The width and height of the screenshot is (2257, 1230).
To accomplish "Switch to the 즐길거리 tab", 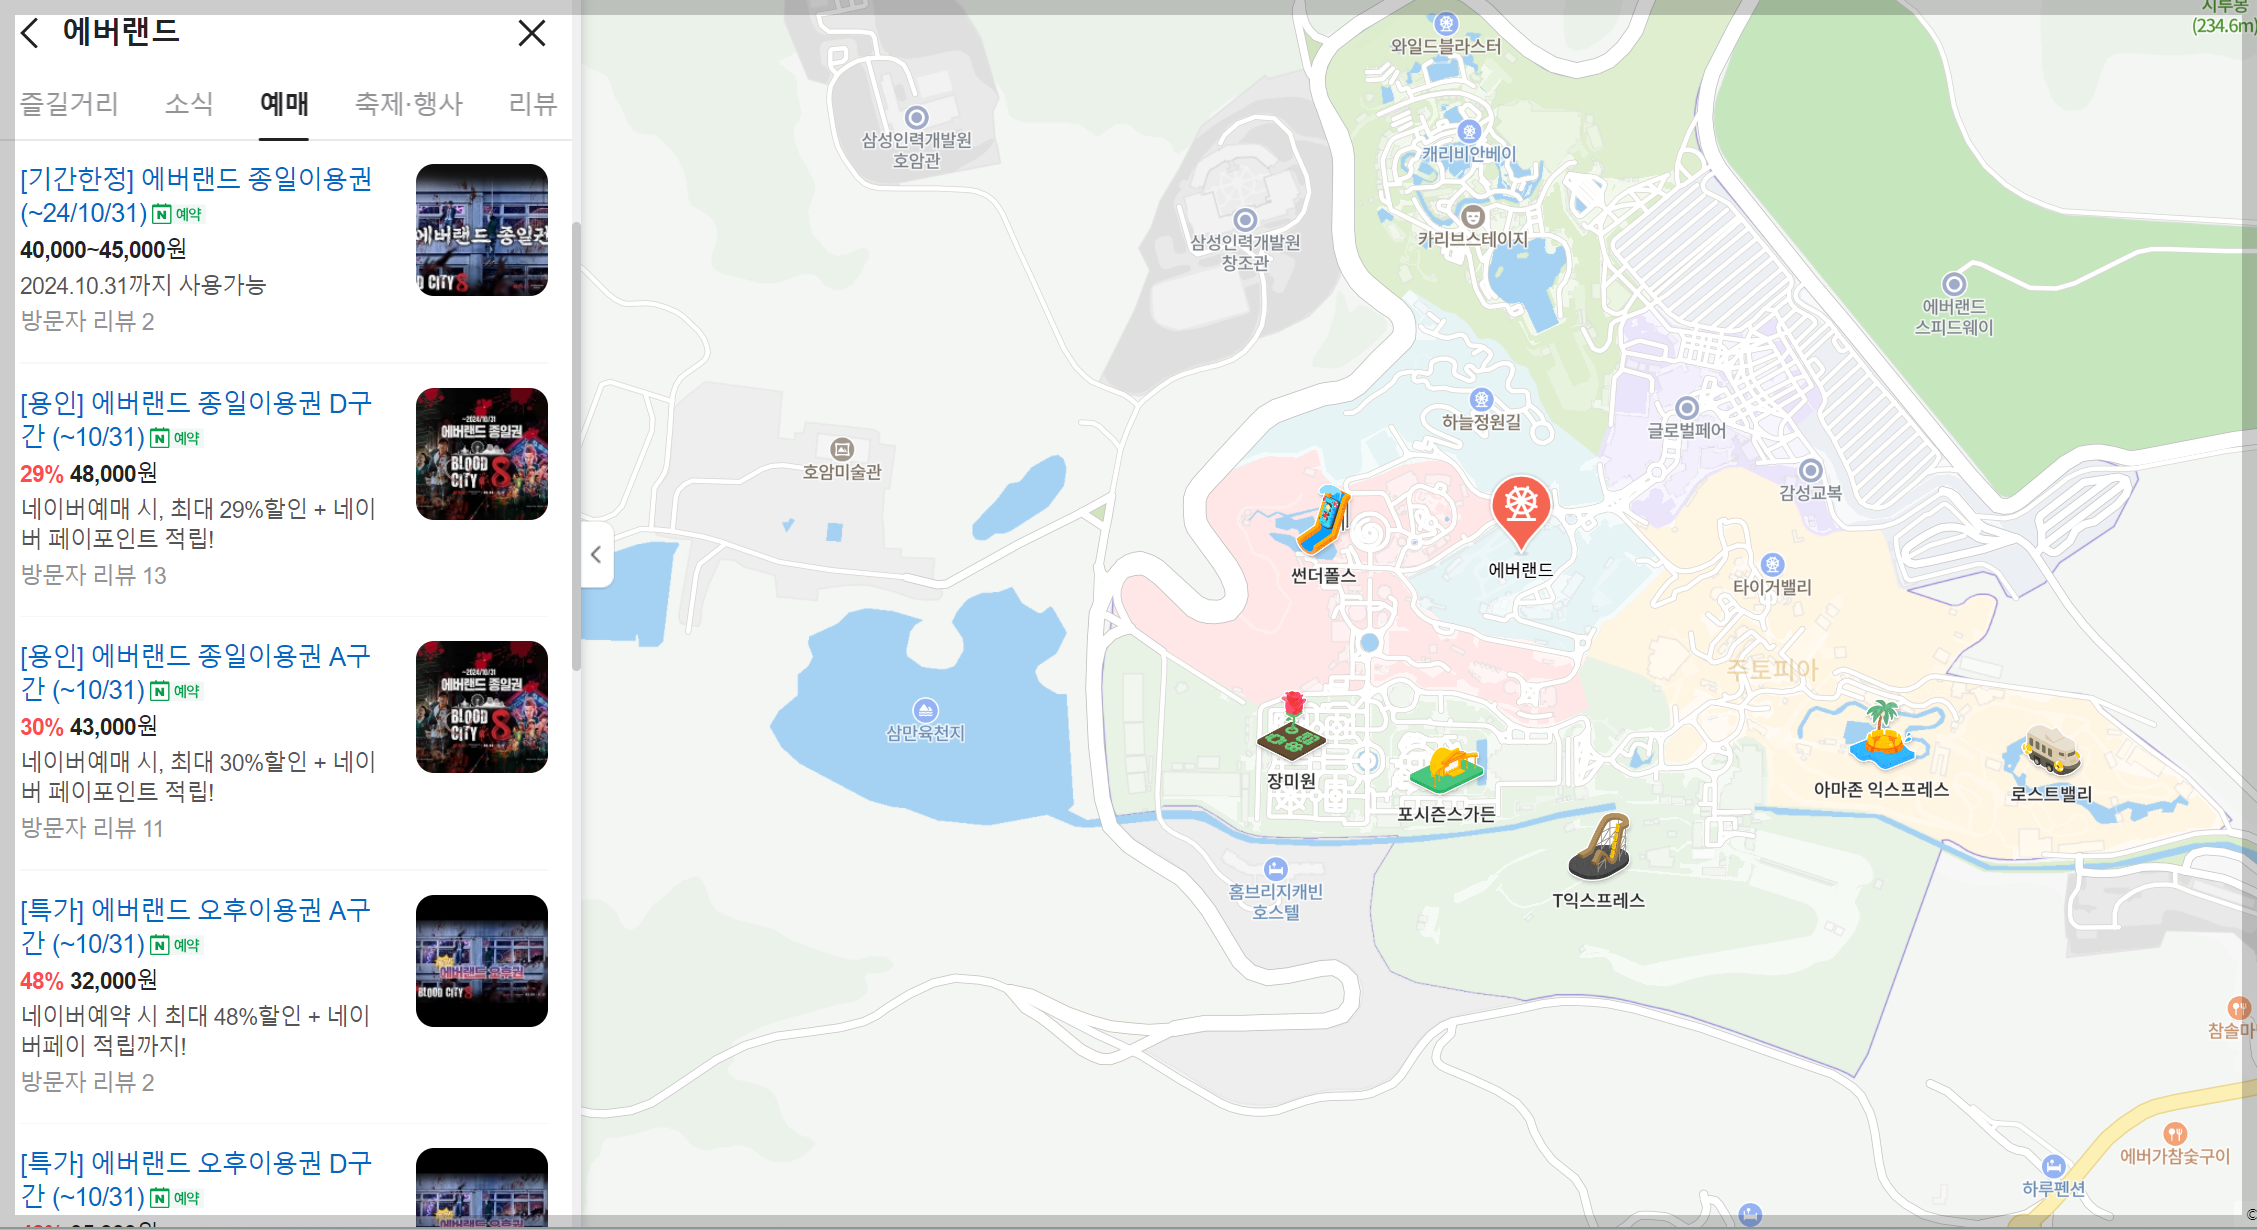I will tap(69, 103).
